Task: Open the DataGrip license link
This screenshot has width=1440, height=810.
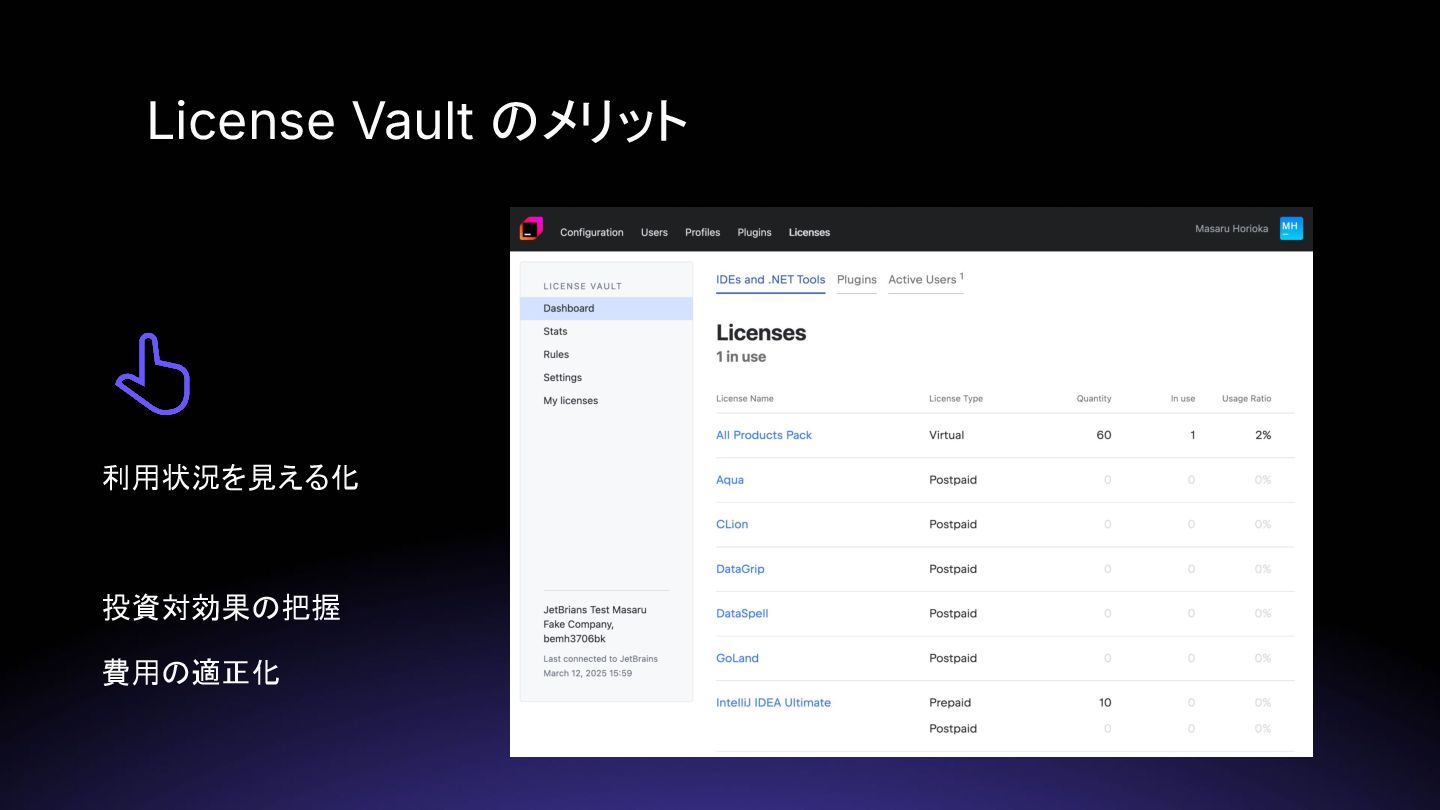Action: click(740, 569)
